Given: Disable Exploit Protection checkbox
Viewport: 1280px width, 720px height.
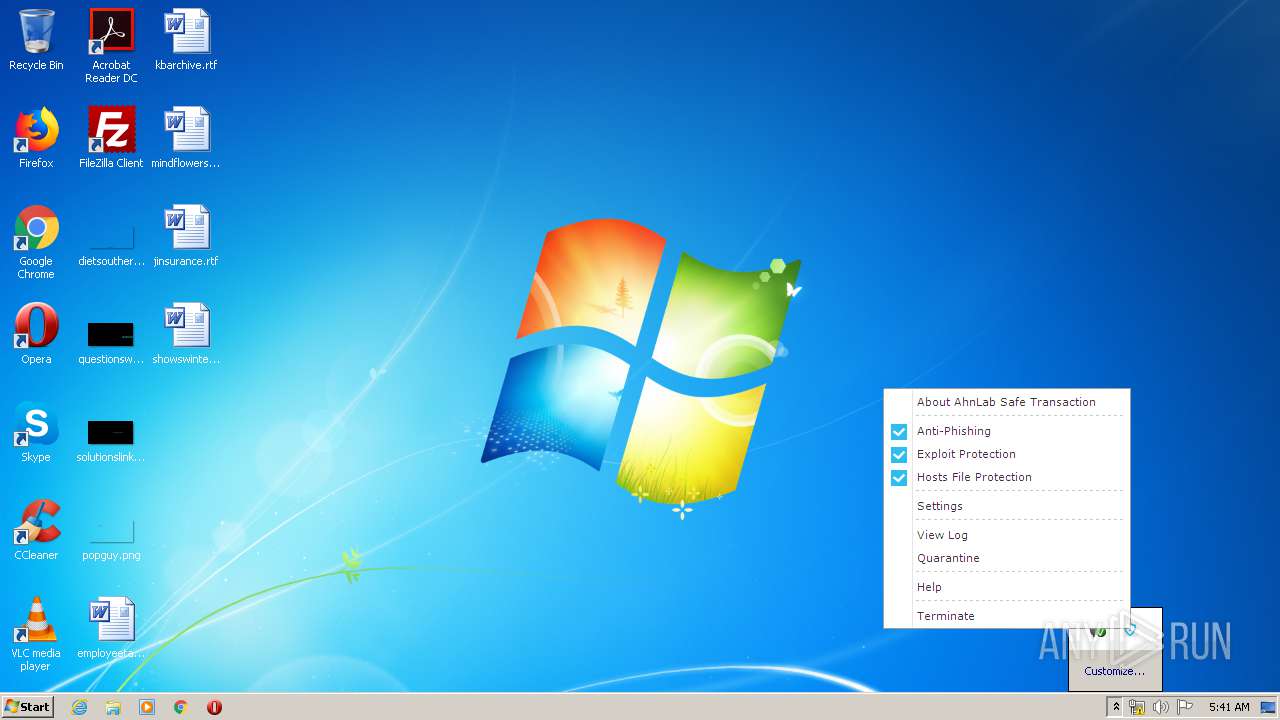Looking at the screenshot, I should [x=899, y=454].
